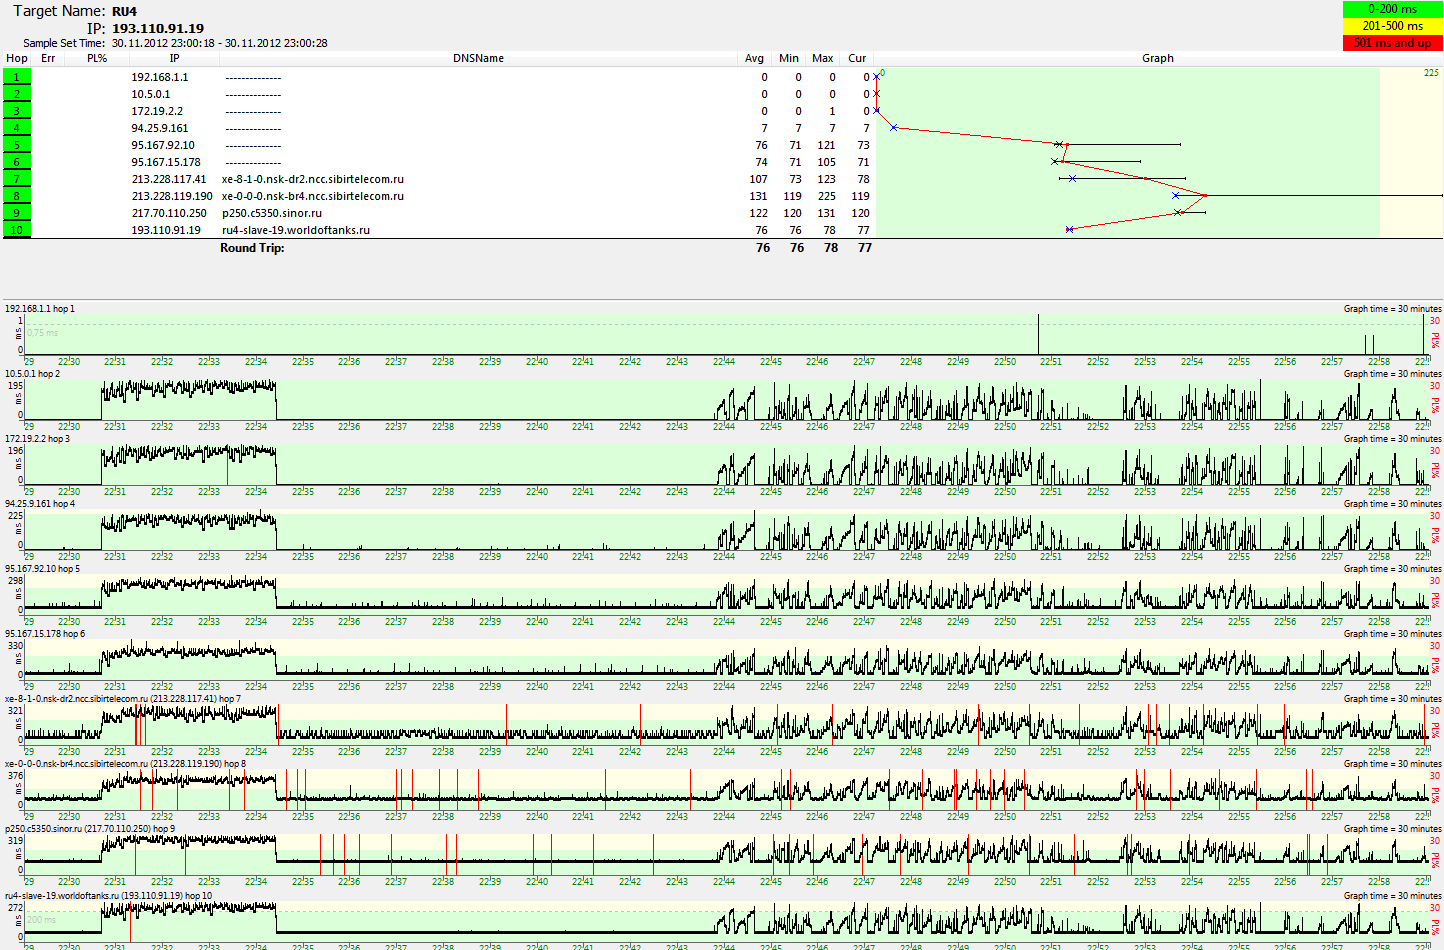The image size is (1444, 950).
Task: Click the Graph column header
Action: (1157, 58)
